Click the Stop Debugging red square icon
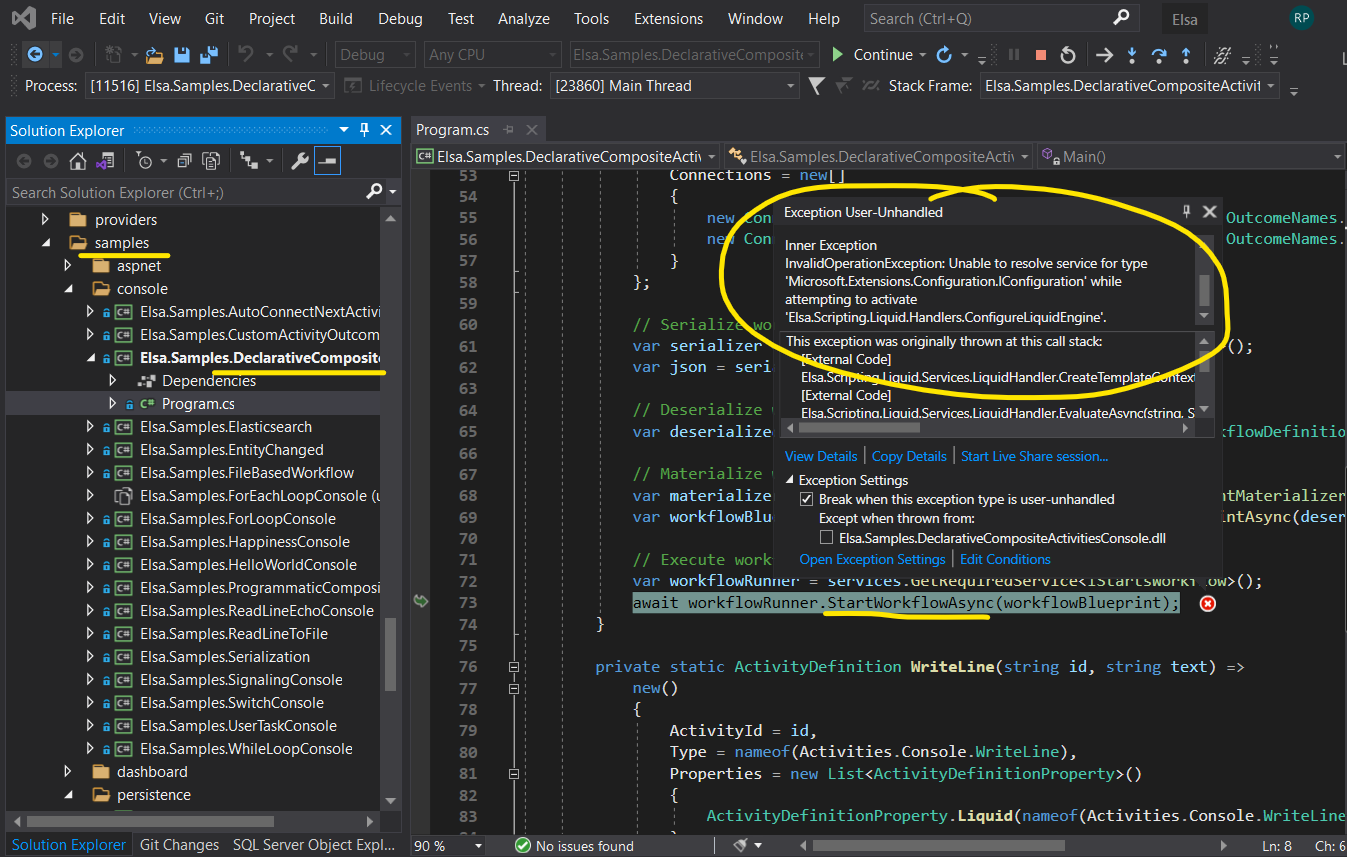Viewport: 1347px width, 857px height. (x=1041, y=55)
